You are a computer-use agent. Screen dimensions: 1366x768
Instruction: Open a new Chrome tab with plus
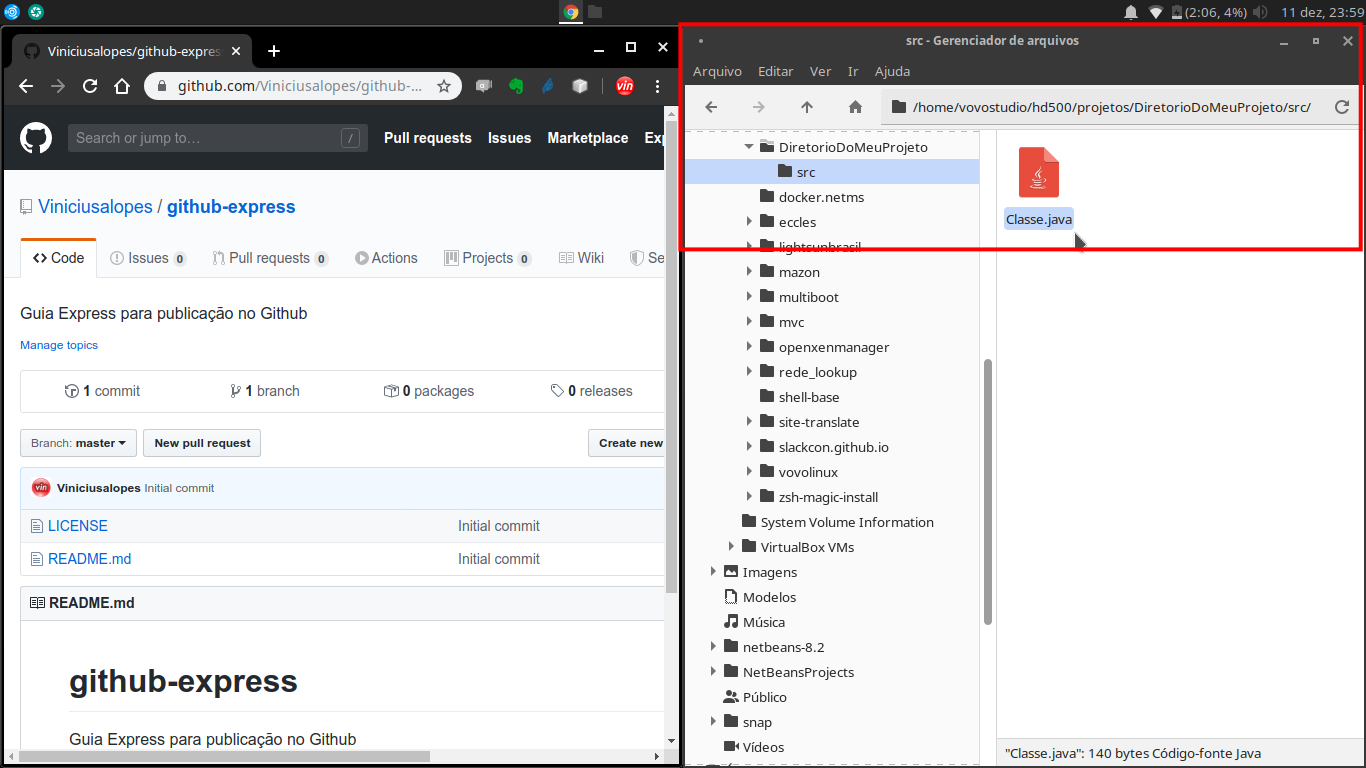(274, 51)
